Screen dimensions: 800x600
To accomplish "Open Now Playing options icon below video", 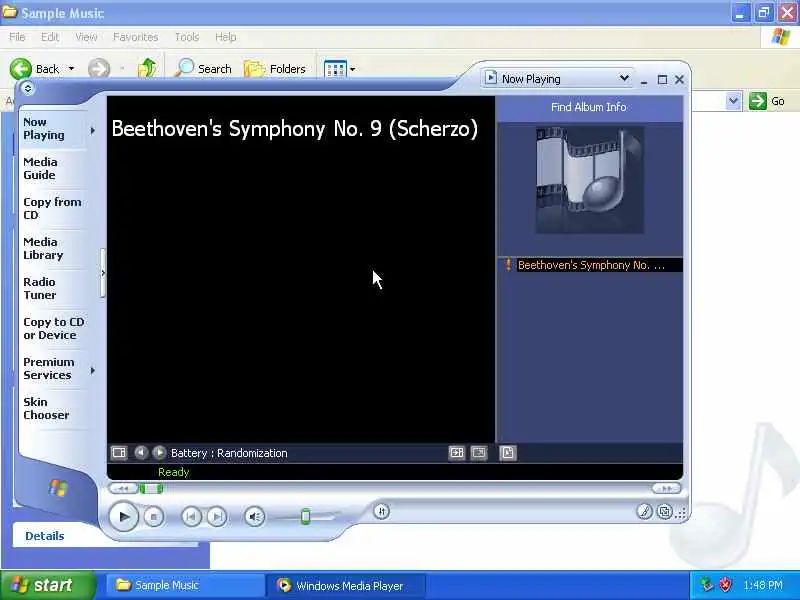I will 119,453.
